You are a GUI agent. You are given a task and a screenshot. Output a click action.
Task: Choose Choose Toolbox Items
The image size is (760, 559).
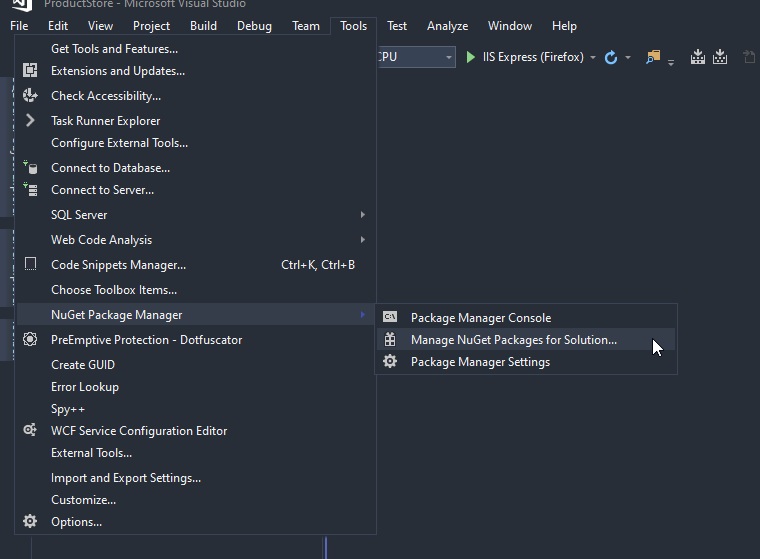click(196, 289)
